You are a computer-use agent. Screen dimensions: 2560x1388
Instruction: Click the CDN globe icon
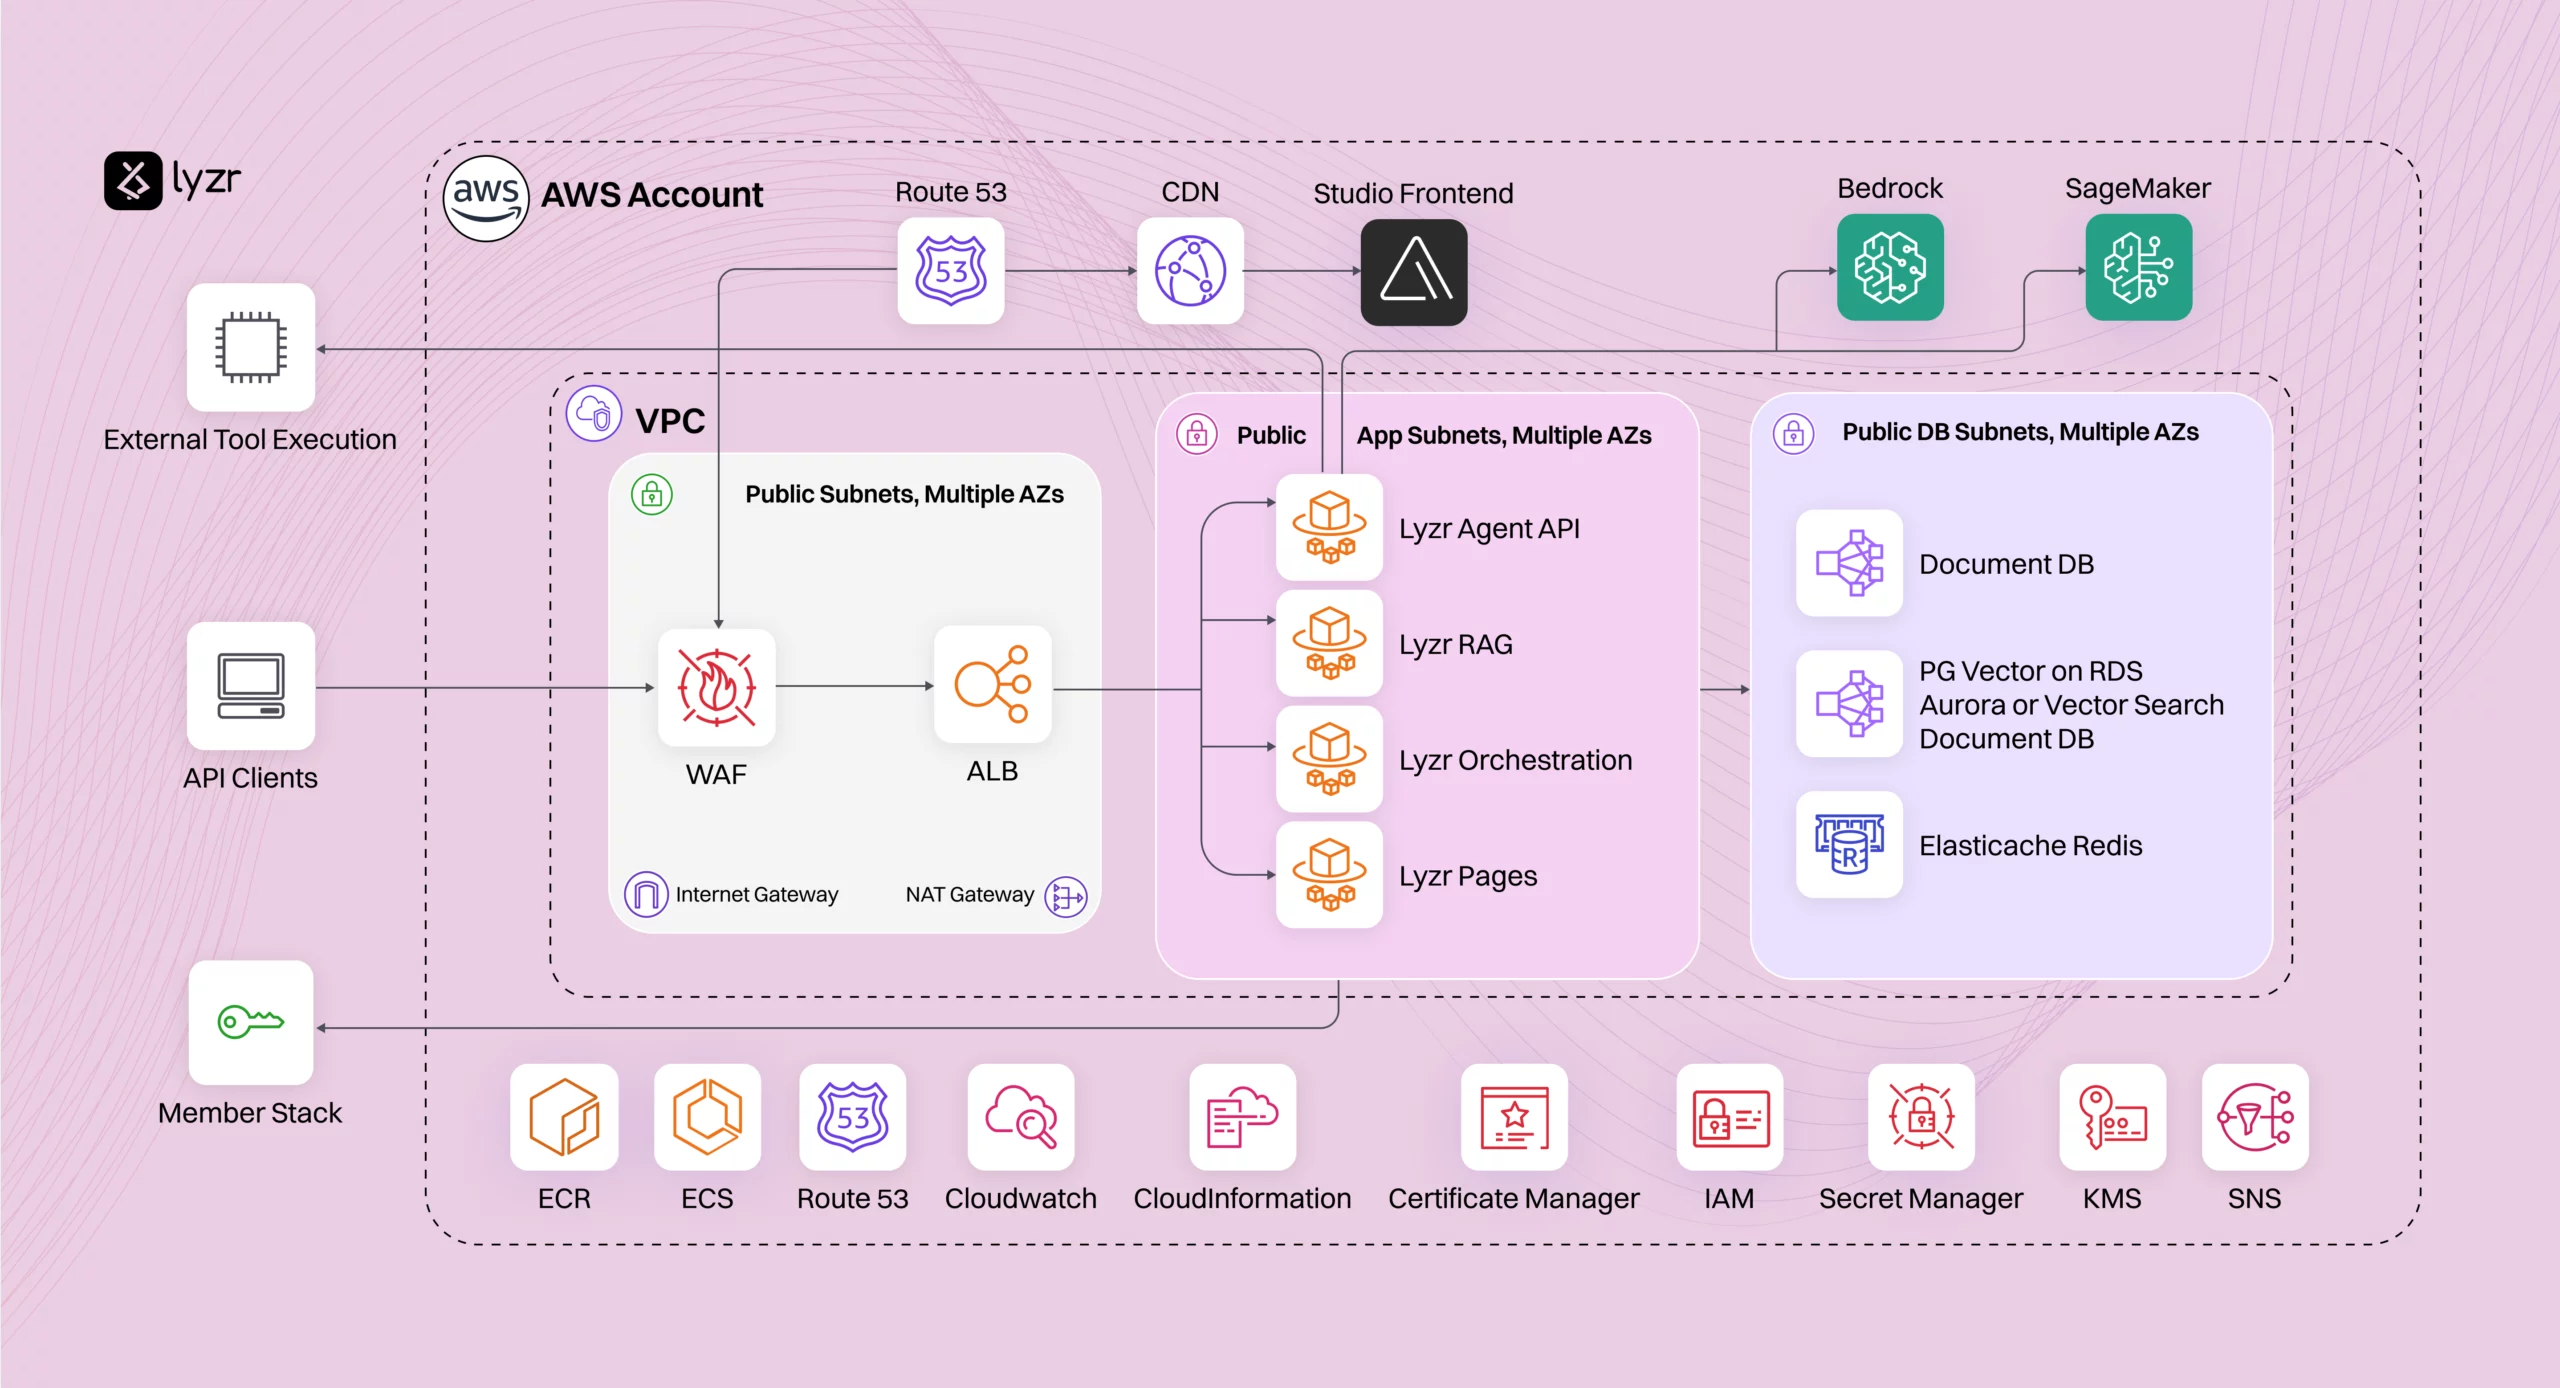[x=1190, y=272]
